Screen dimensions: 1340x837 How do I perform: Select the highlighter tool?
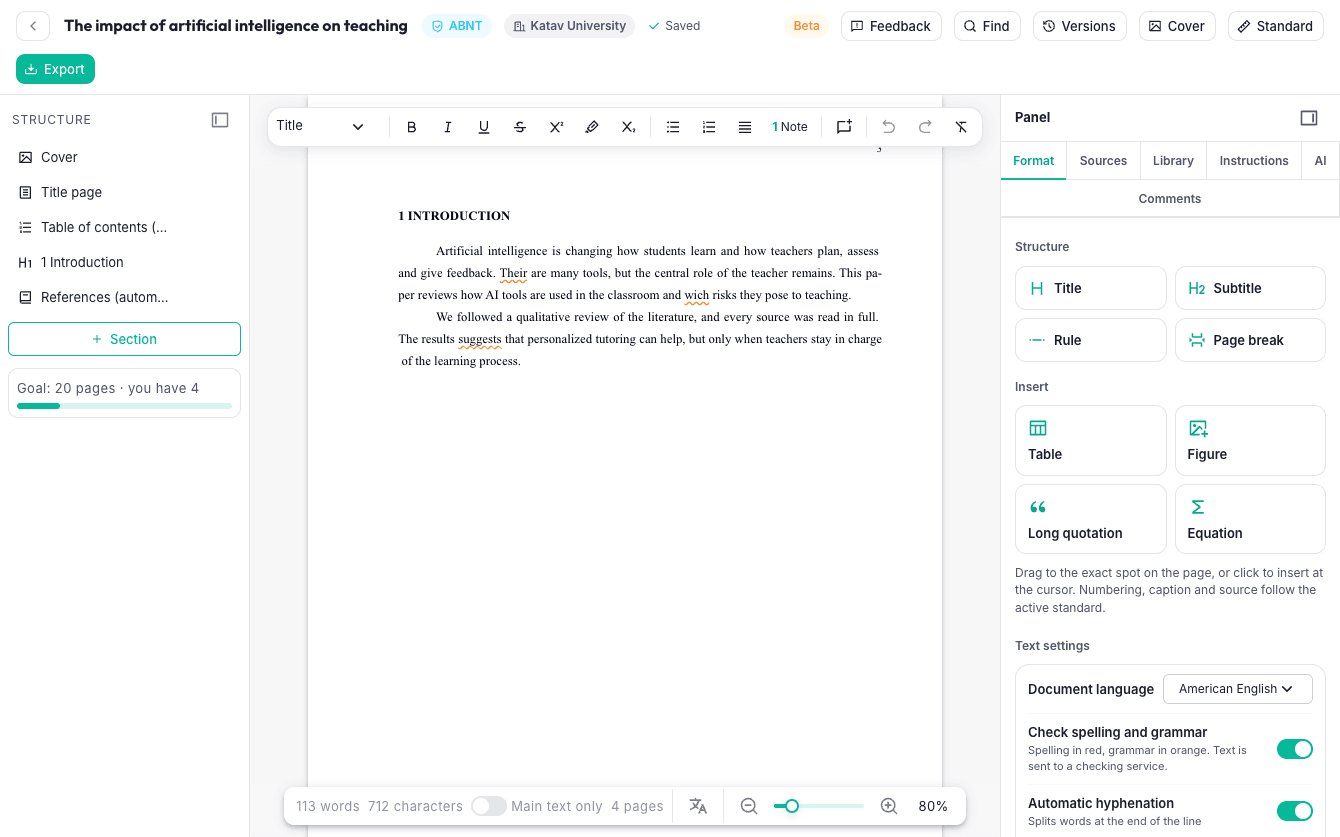[592, 127]
